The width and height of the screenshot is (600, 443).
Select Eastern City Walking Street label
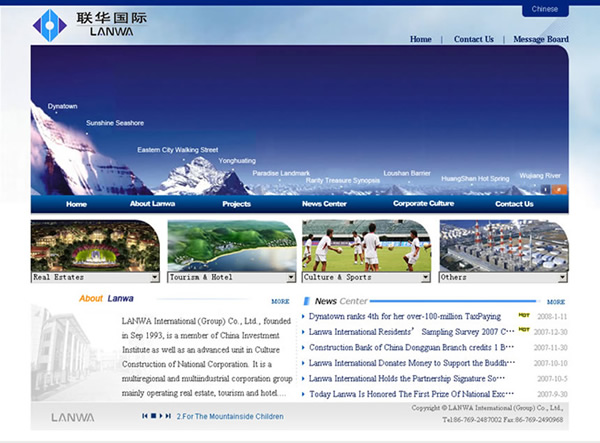[178, 150]
